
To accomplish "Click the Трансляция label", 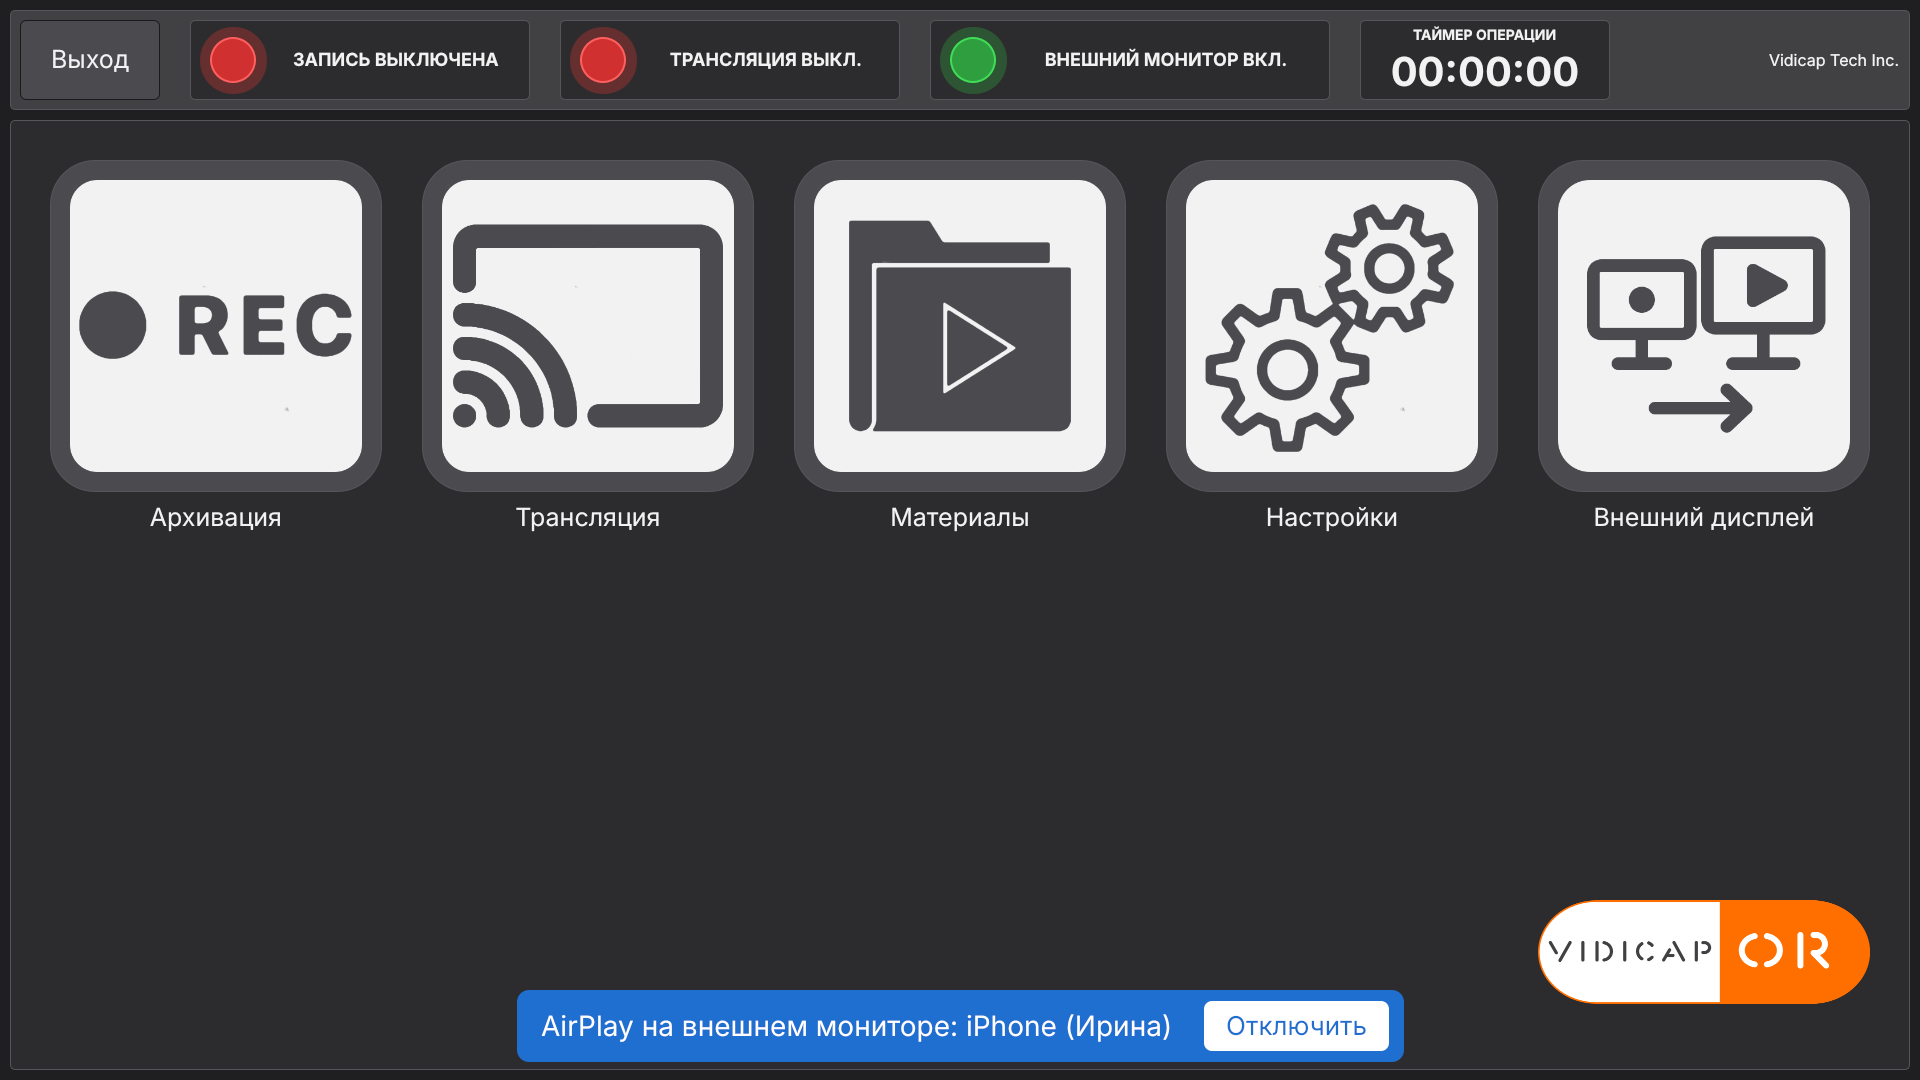I will pos(588,518).
